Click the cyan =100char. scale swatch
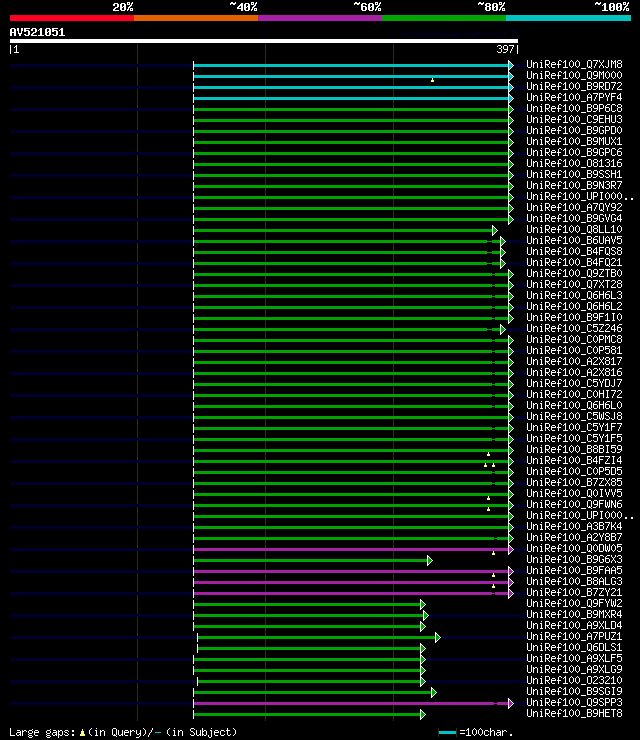This screenshot has height=740, width=640. click(x=447, y=732)
